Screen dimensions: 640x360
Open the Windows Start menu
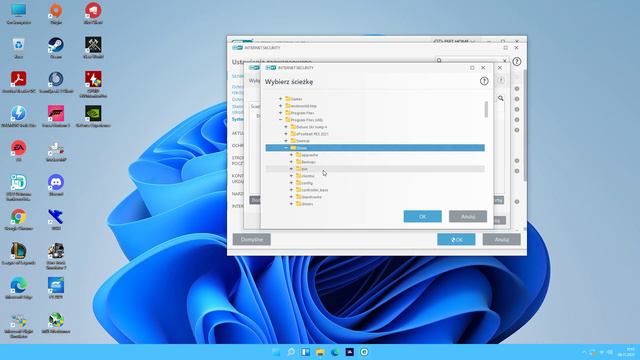coord(276,352)
